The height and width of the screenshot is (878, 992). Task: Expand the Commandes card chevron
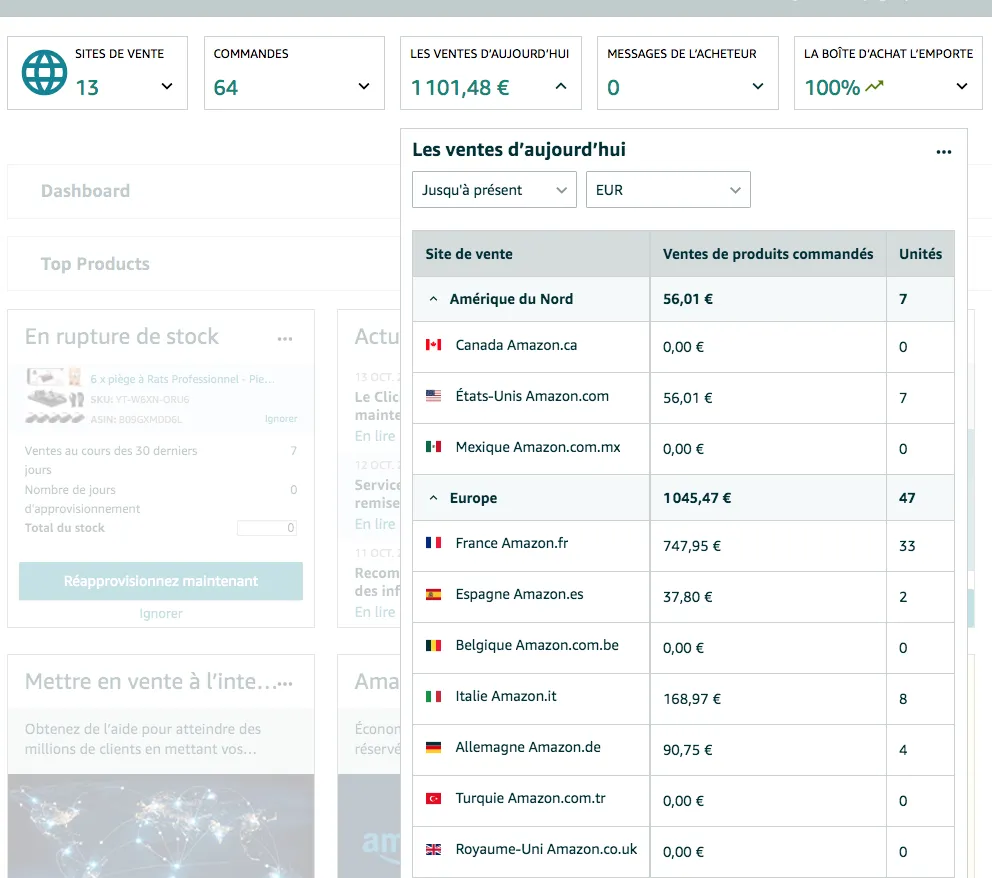click(x=364, y=87)
